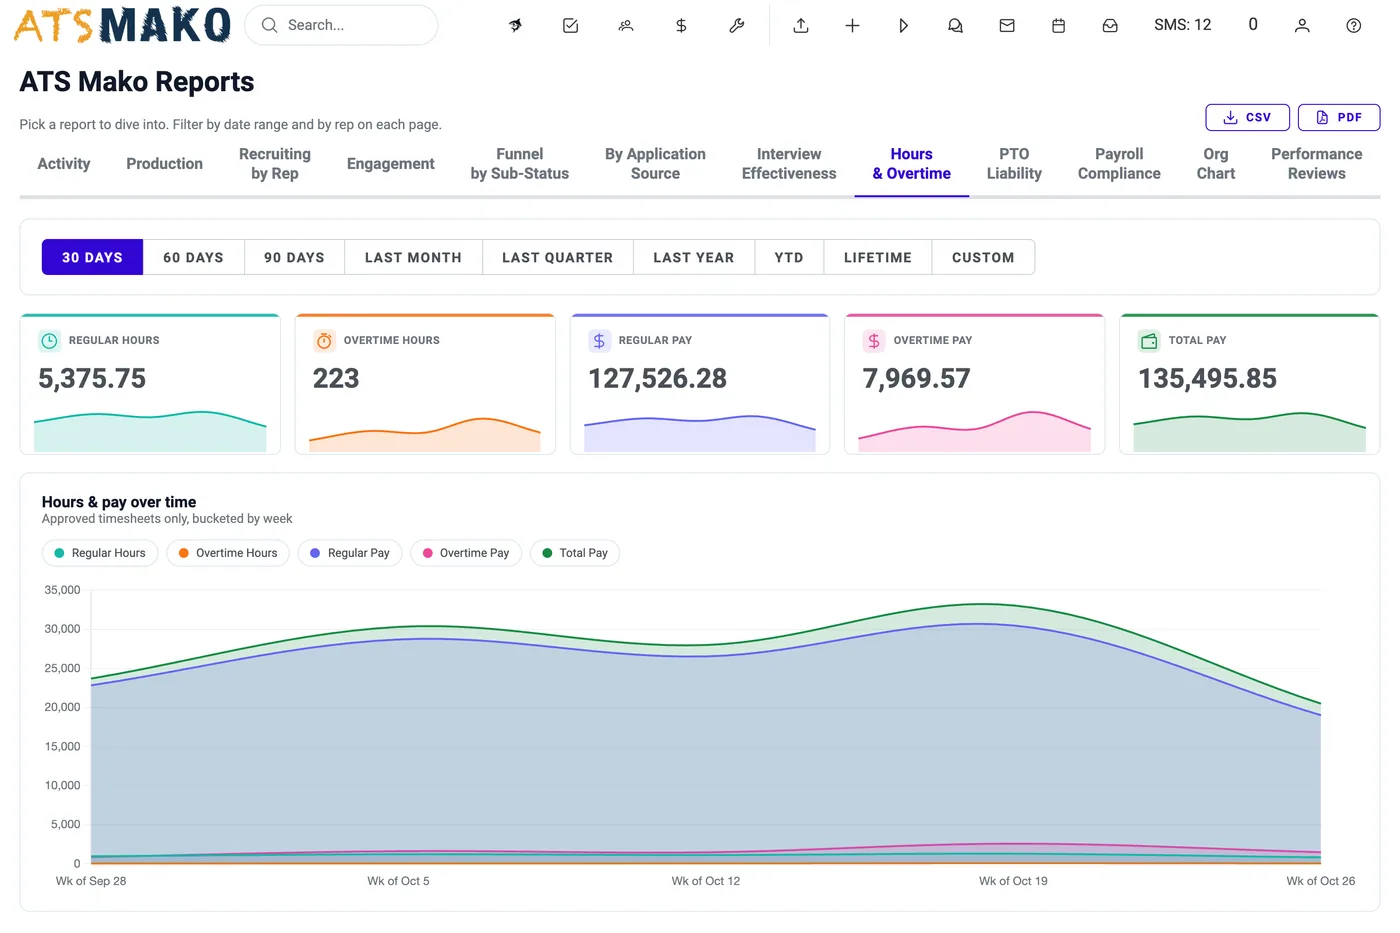The width and height of the screenshot is (1400, 933).
Task: Select the 90 DAYS date range
Action: coord(294,257)
